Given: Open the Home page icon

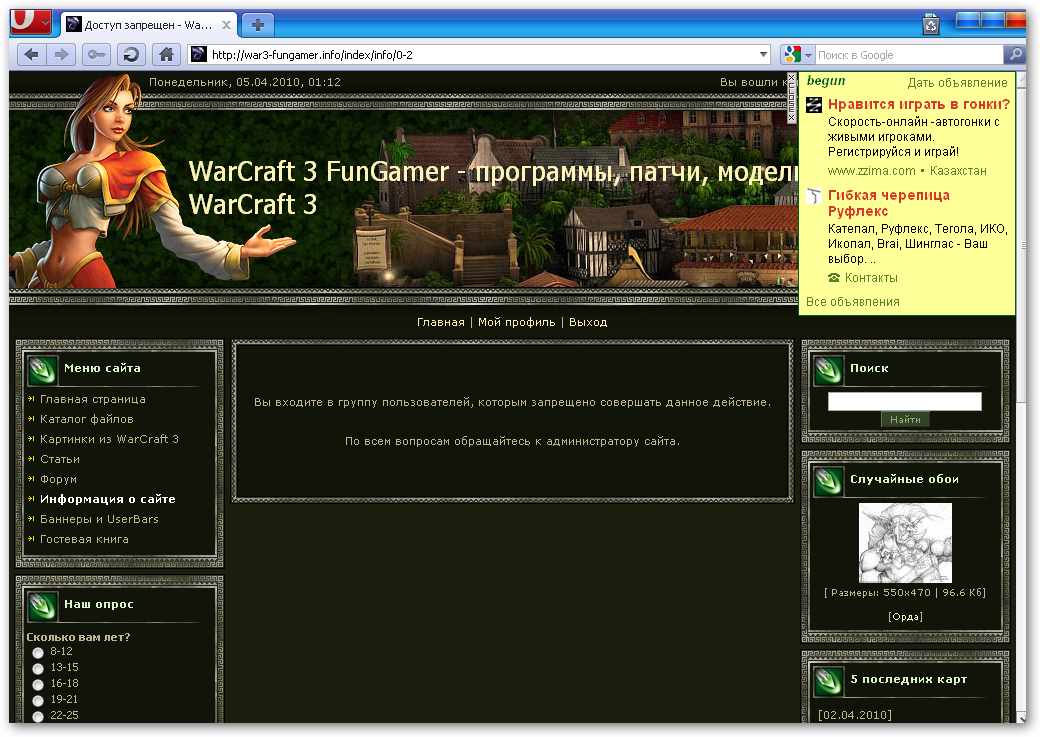Looking at the screenshot, I should [x=167, y=54].
